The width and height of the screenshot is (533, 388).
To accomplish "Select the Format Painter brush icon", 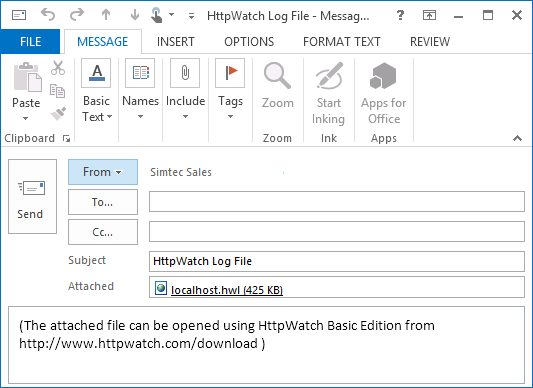I will (58, 114).
